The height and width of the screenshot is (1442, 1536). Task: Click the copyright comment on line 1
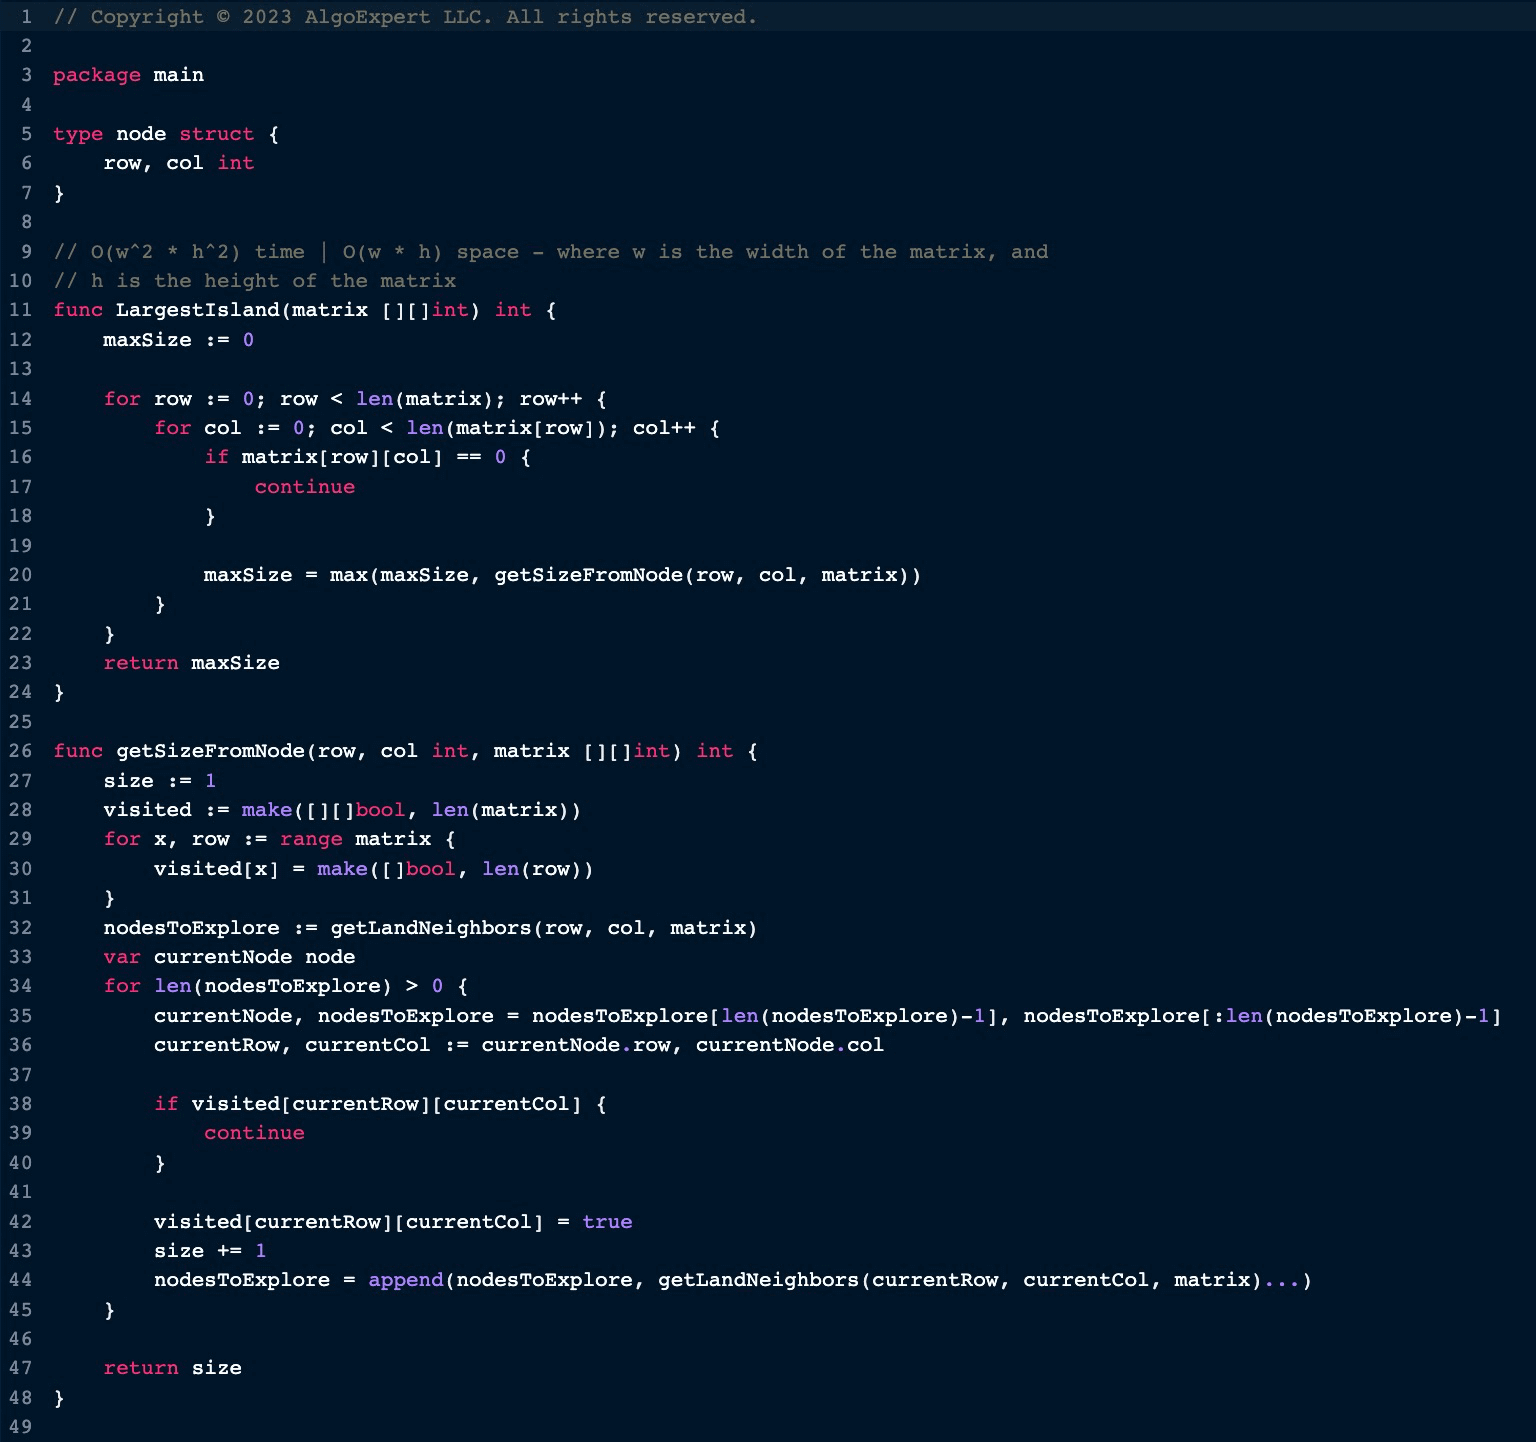pos(405,17)
